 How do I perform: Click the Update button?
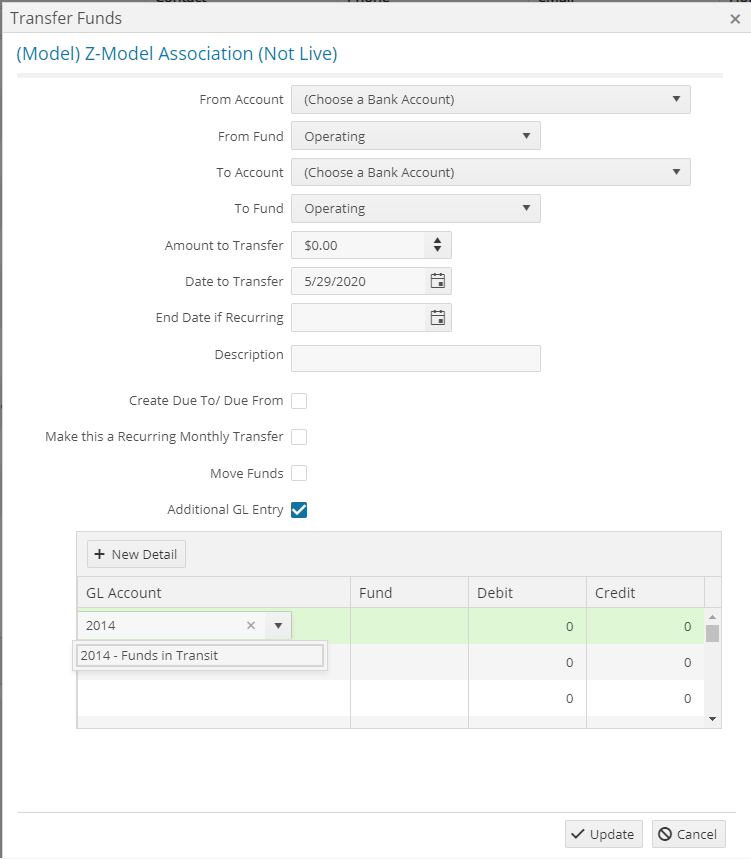point(604,834)
